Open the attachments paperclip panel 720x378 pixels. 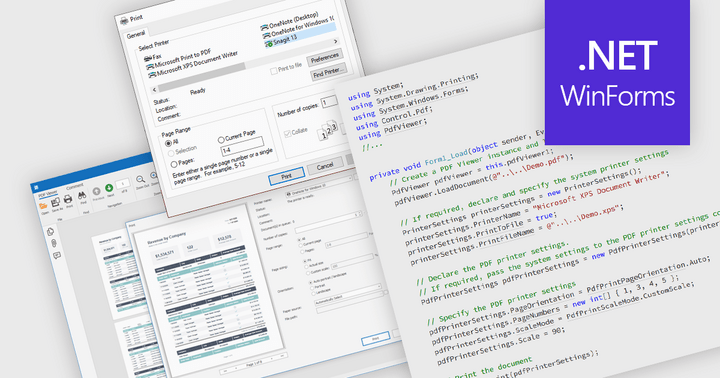click(x=53, y=243)
